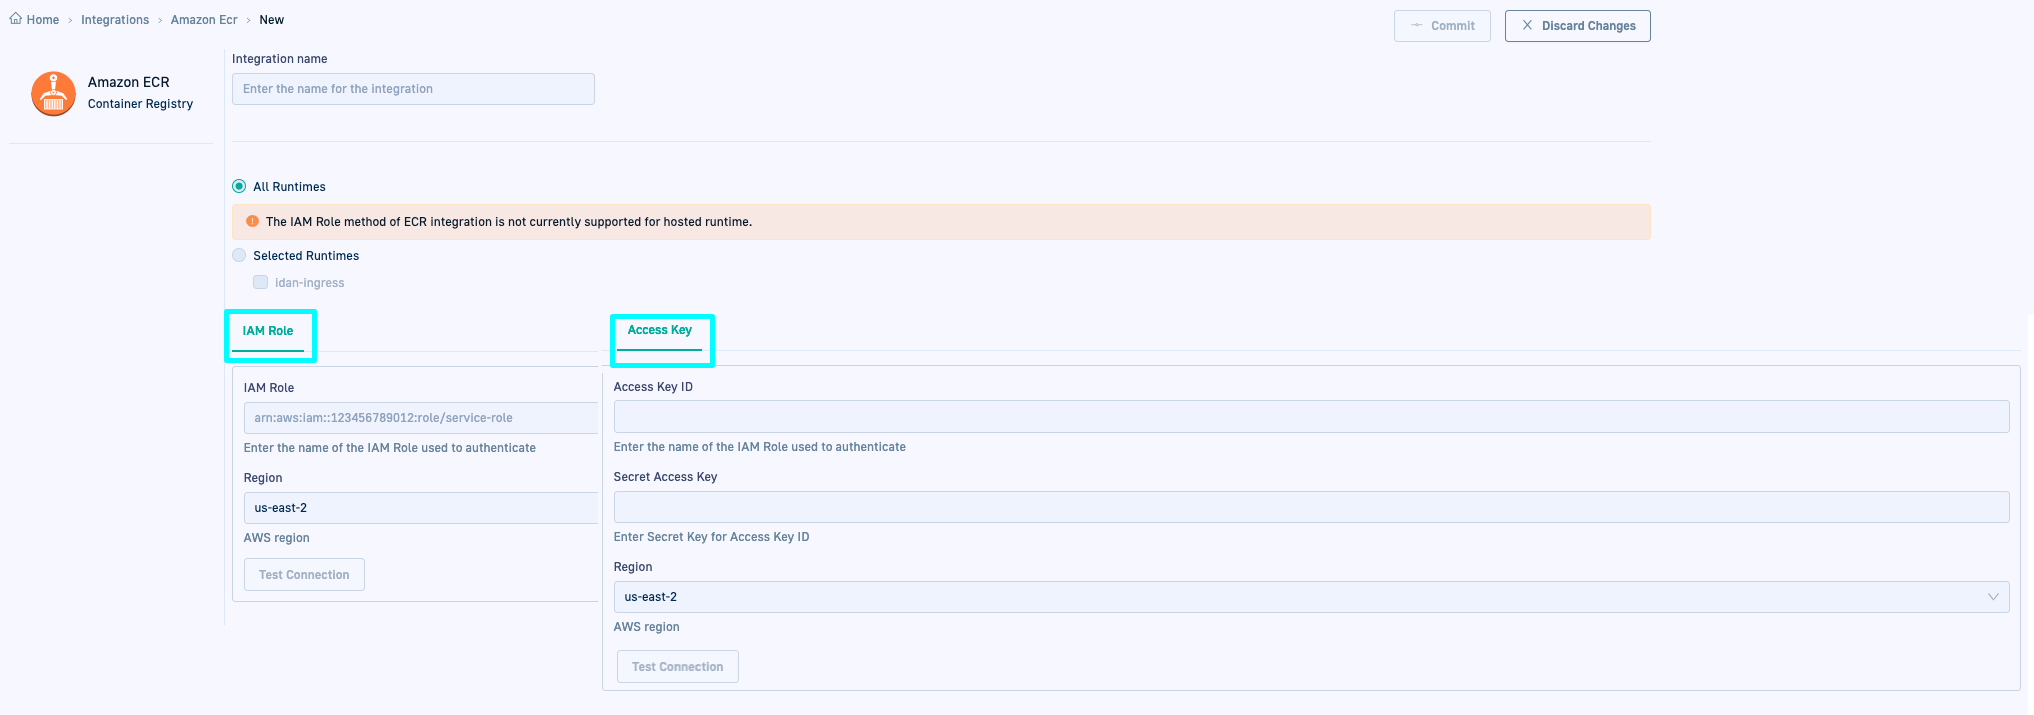Image resolution: width=2034 pixels, height=715 pixels.
Task: Click the Commit button
Action: [x=1441, y=26]
